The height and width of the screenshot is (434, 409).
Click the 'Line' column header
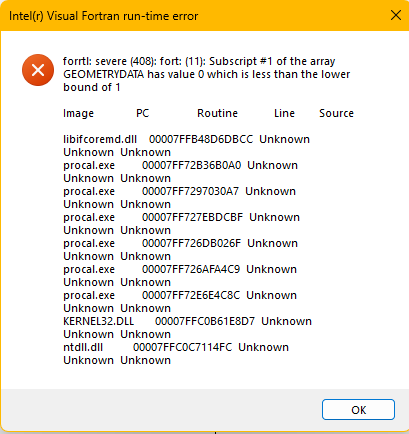click(x=284, y=113)
